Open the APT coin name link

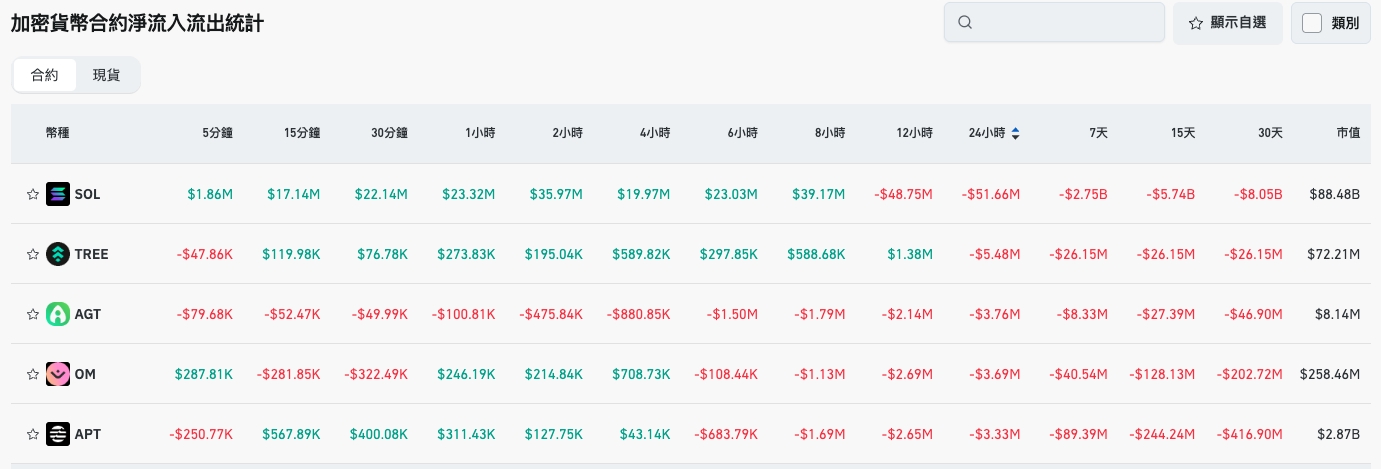(88, 434)
